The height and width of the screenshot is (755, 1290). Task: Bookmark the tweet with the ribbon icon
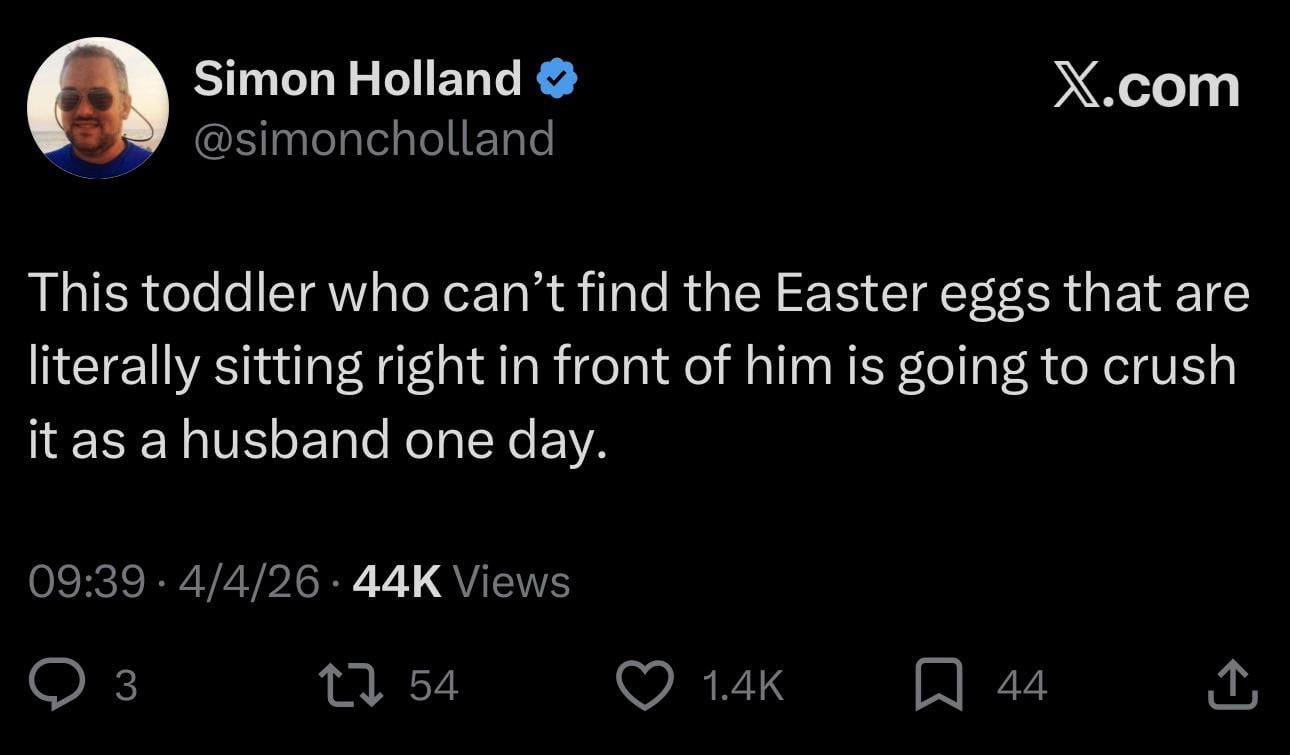940,686
